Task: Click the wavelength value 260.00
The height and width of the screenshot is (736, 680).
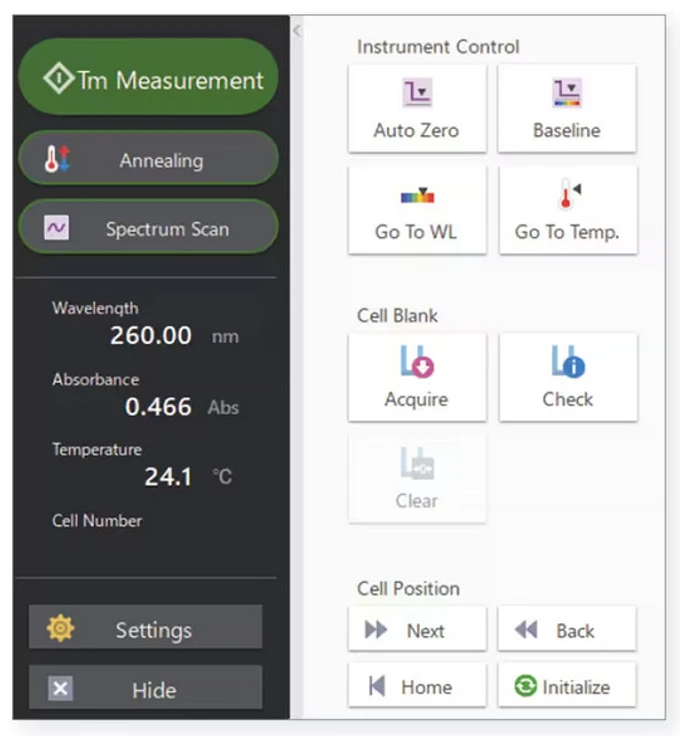Action: (x=150, y=336)
